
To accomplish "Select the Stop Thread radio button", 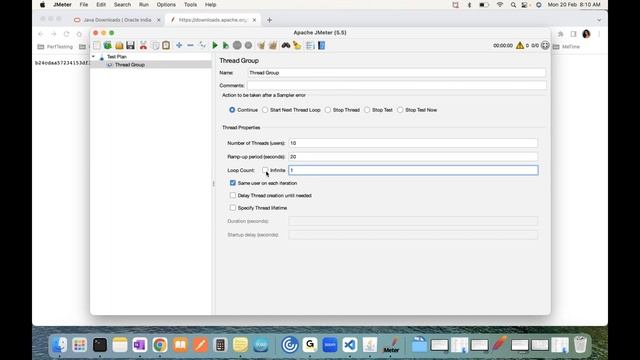I will 328,110.
